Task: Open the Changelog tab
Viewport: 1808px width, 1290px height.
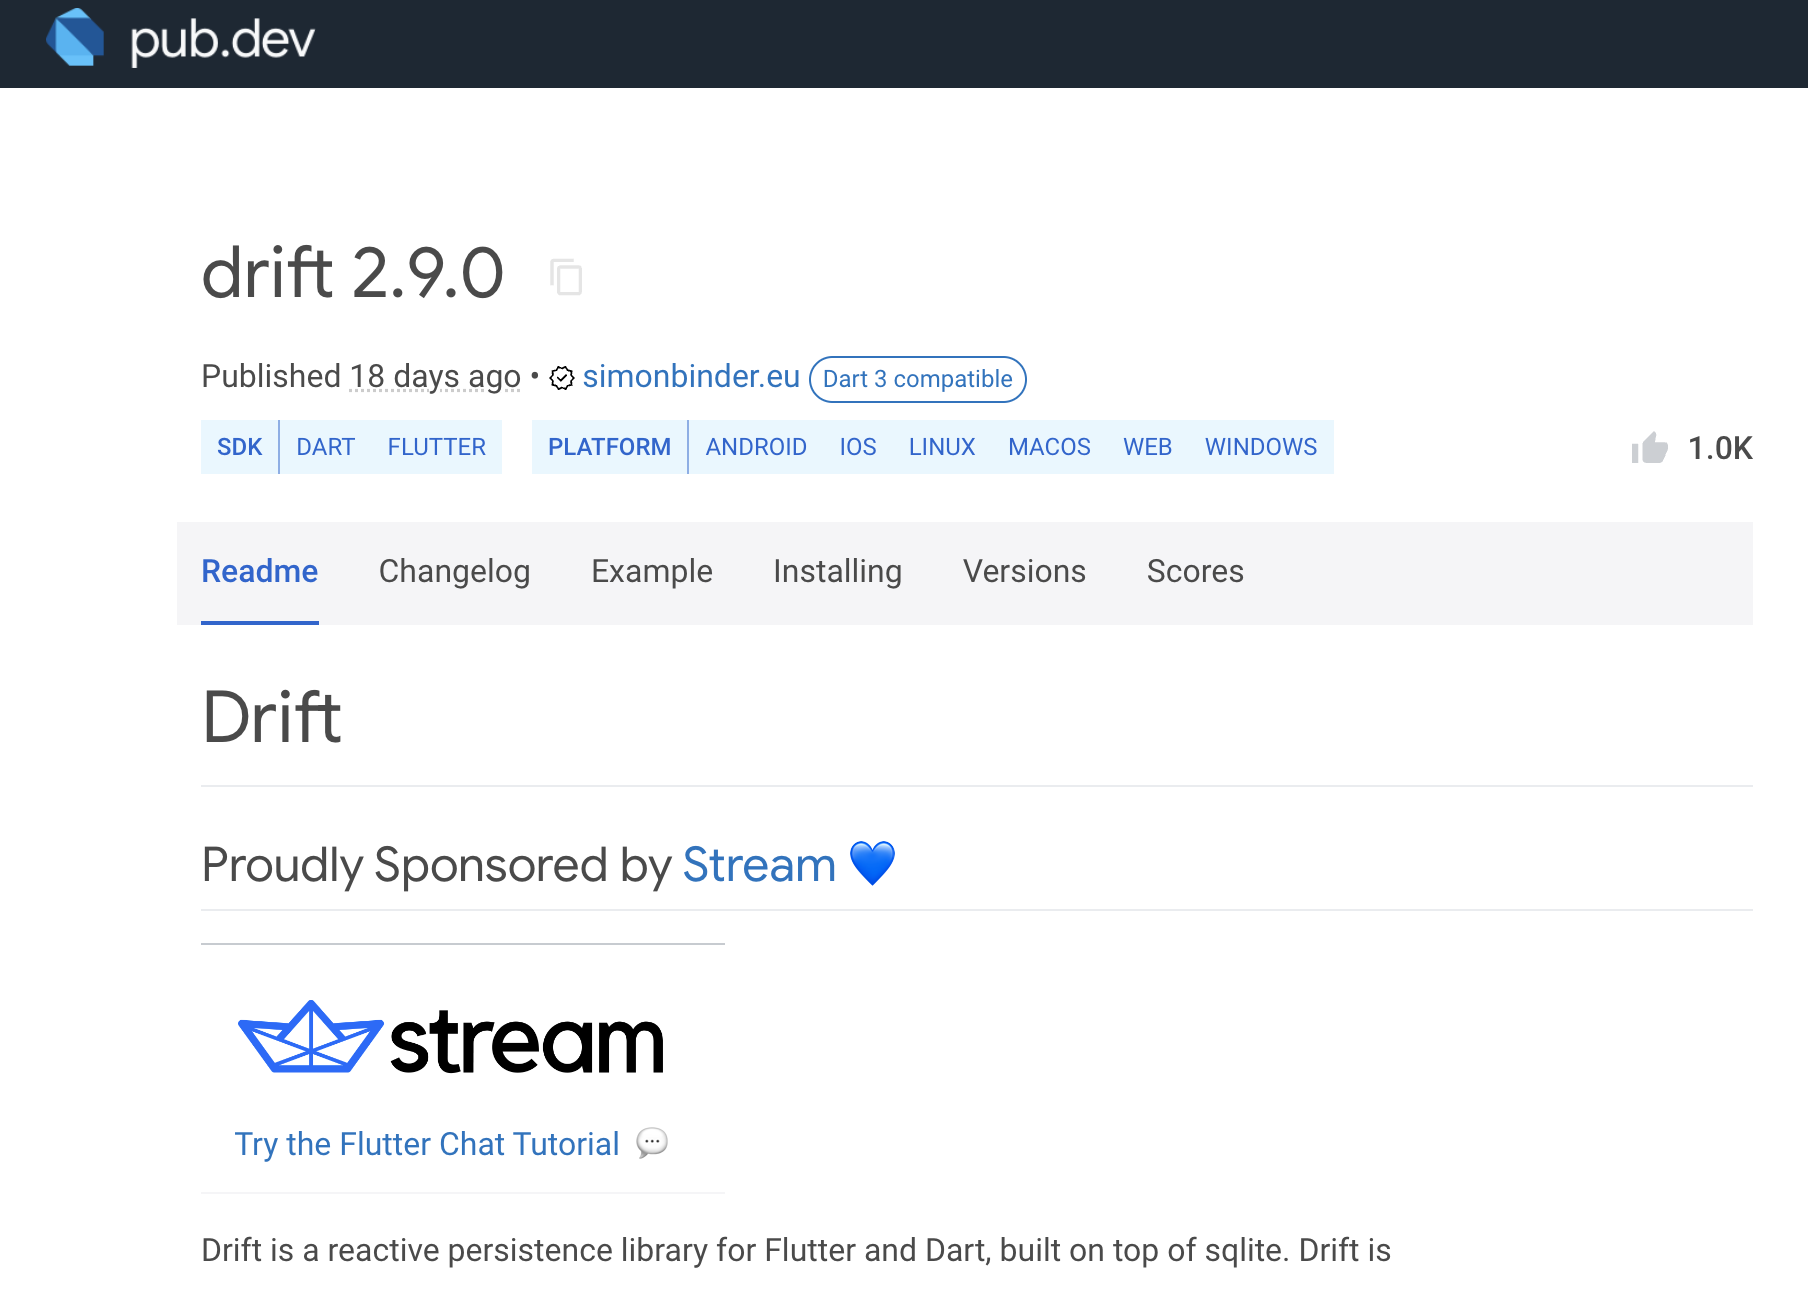Action: click(454, 571)
